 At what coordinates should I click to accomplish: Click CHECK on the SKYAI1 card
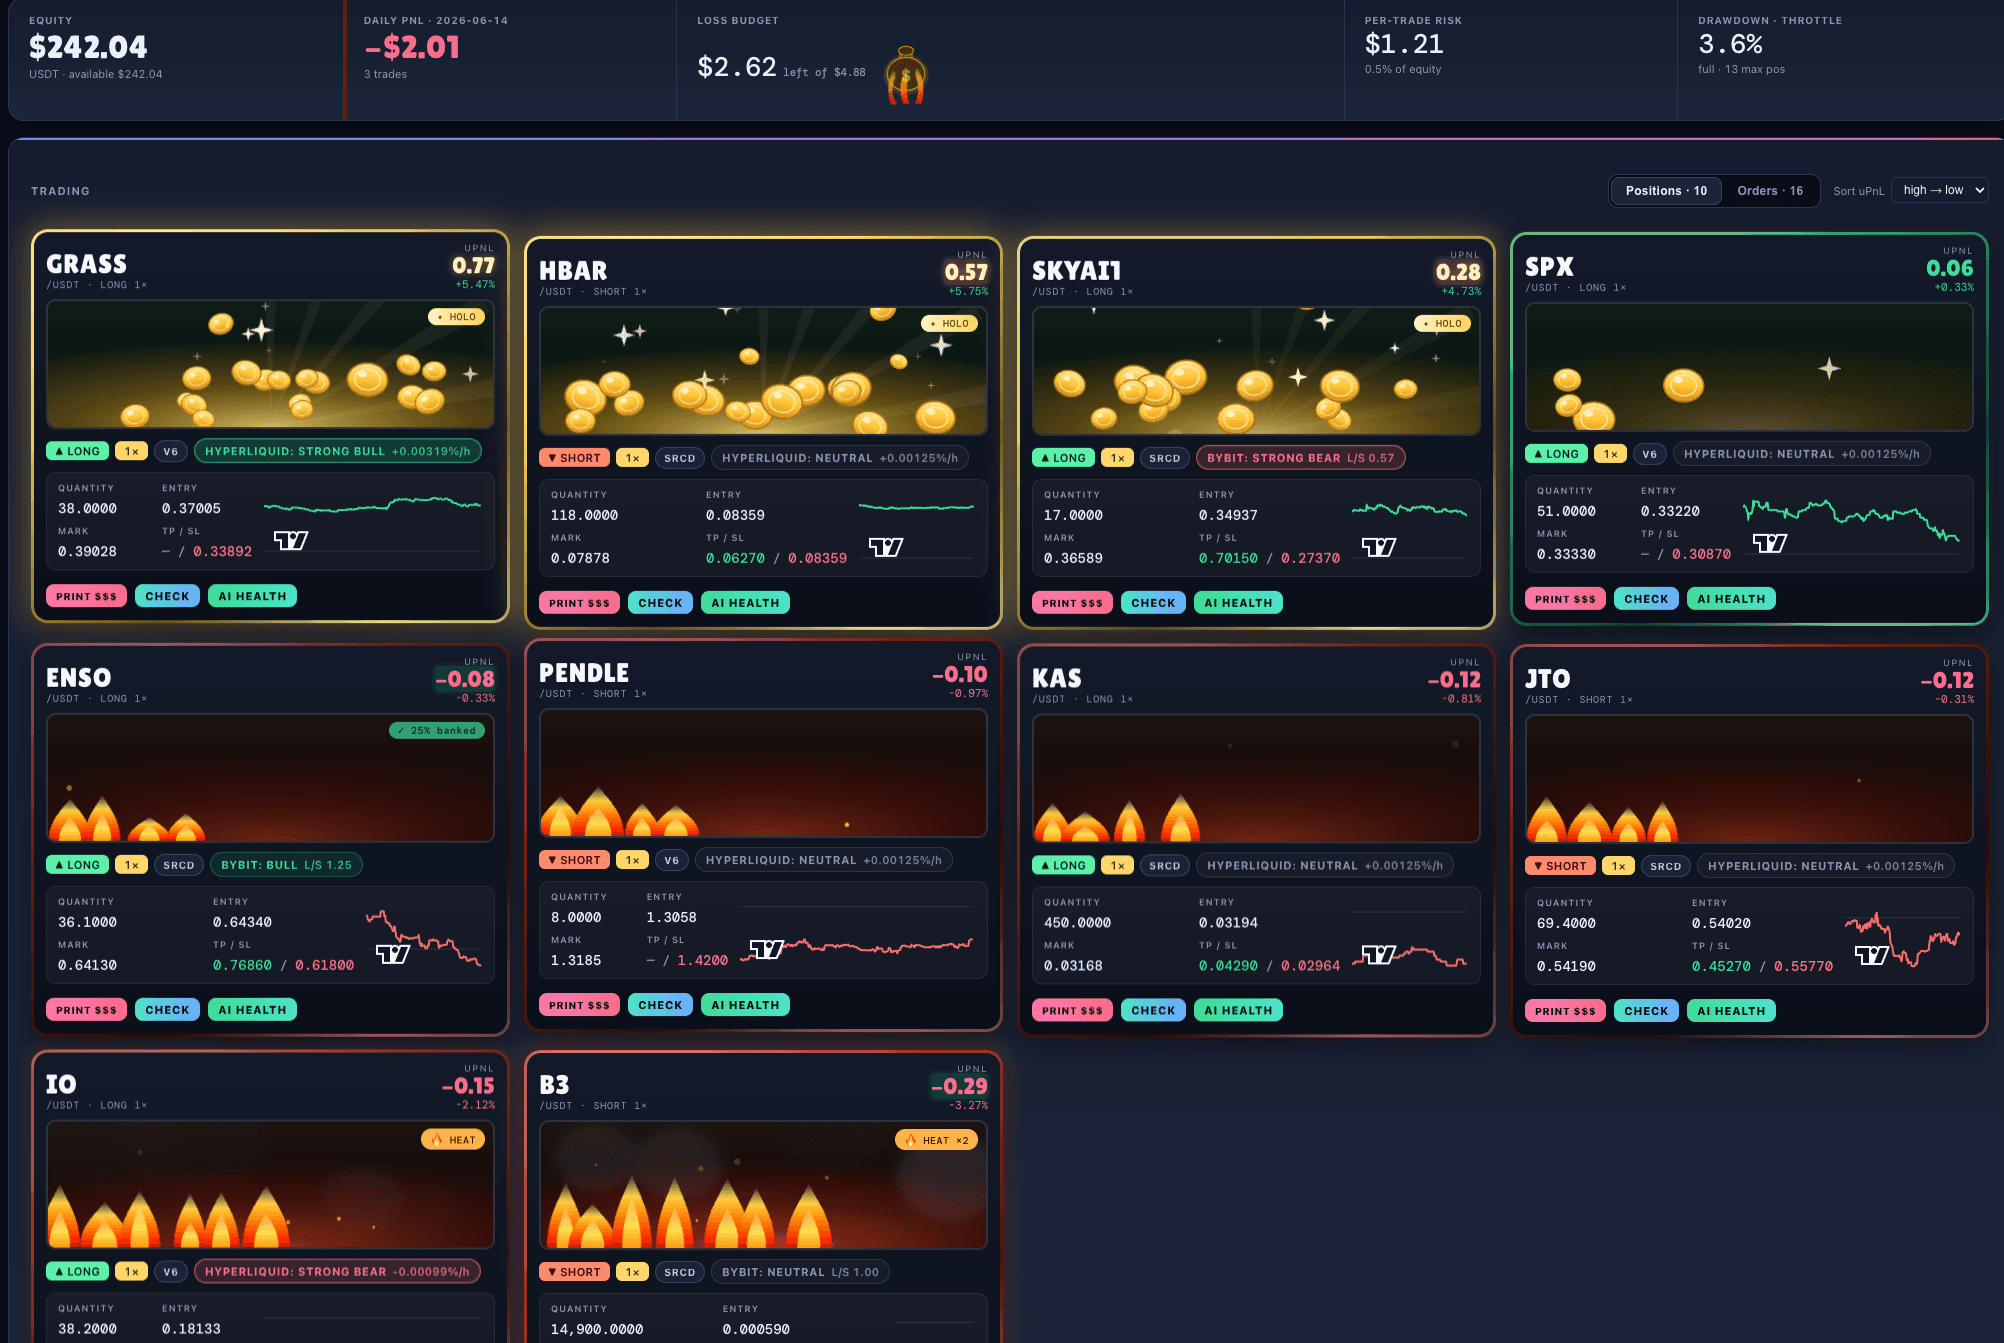1153,603
